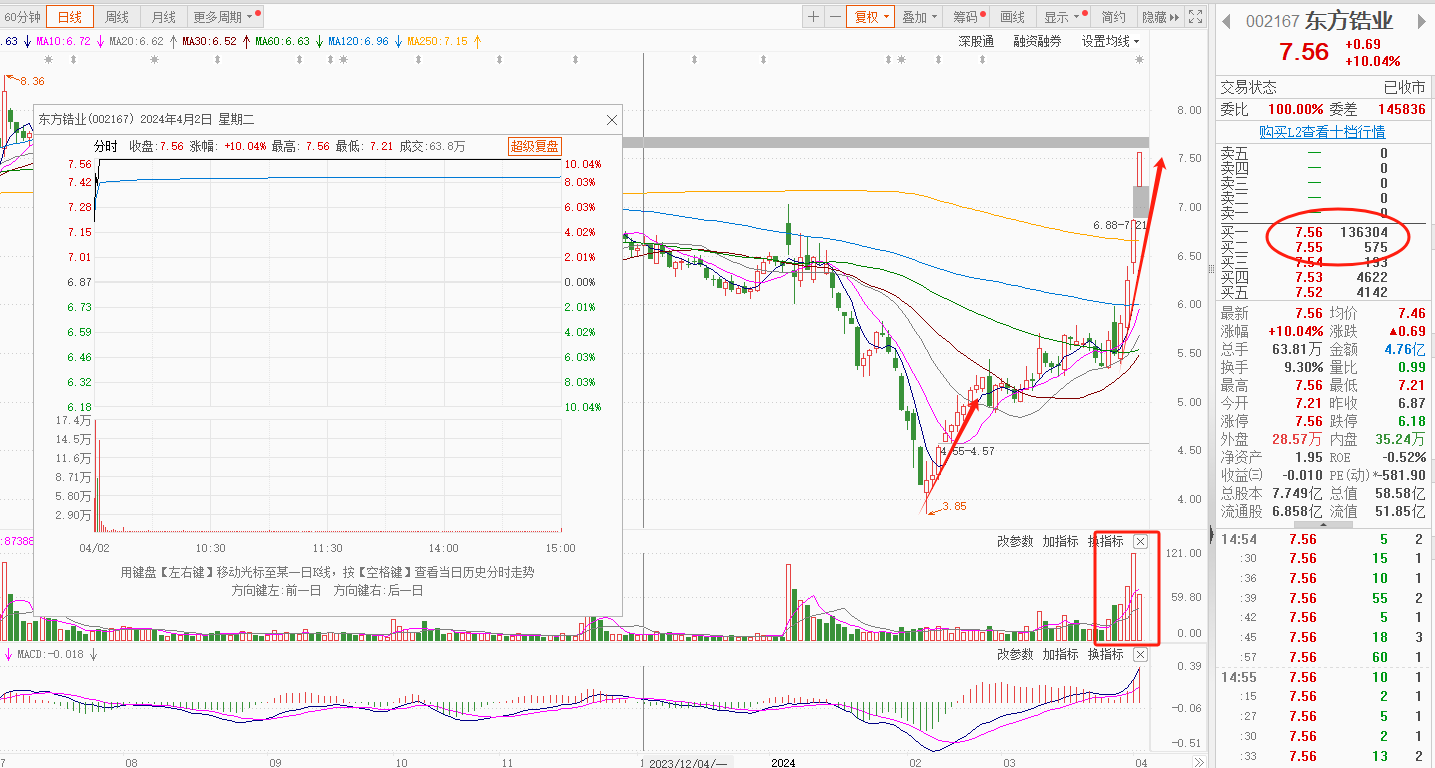The height and width of the screenshot is (768, 1435).
Task: Click the MACD:-0.018 indicator label
Action: point(51,654)
